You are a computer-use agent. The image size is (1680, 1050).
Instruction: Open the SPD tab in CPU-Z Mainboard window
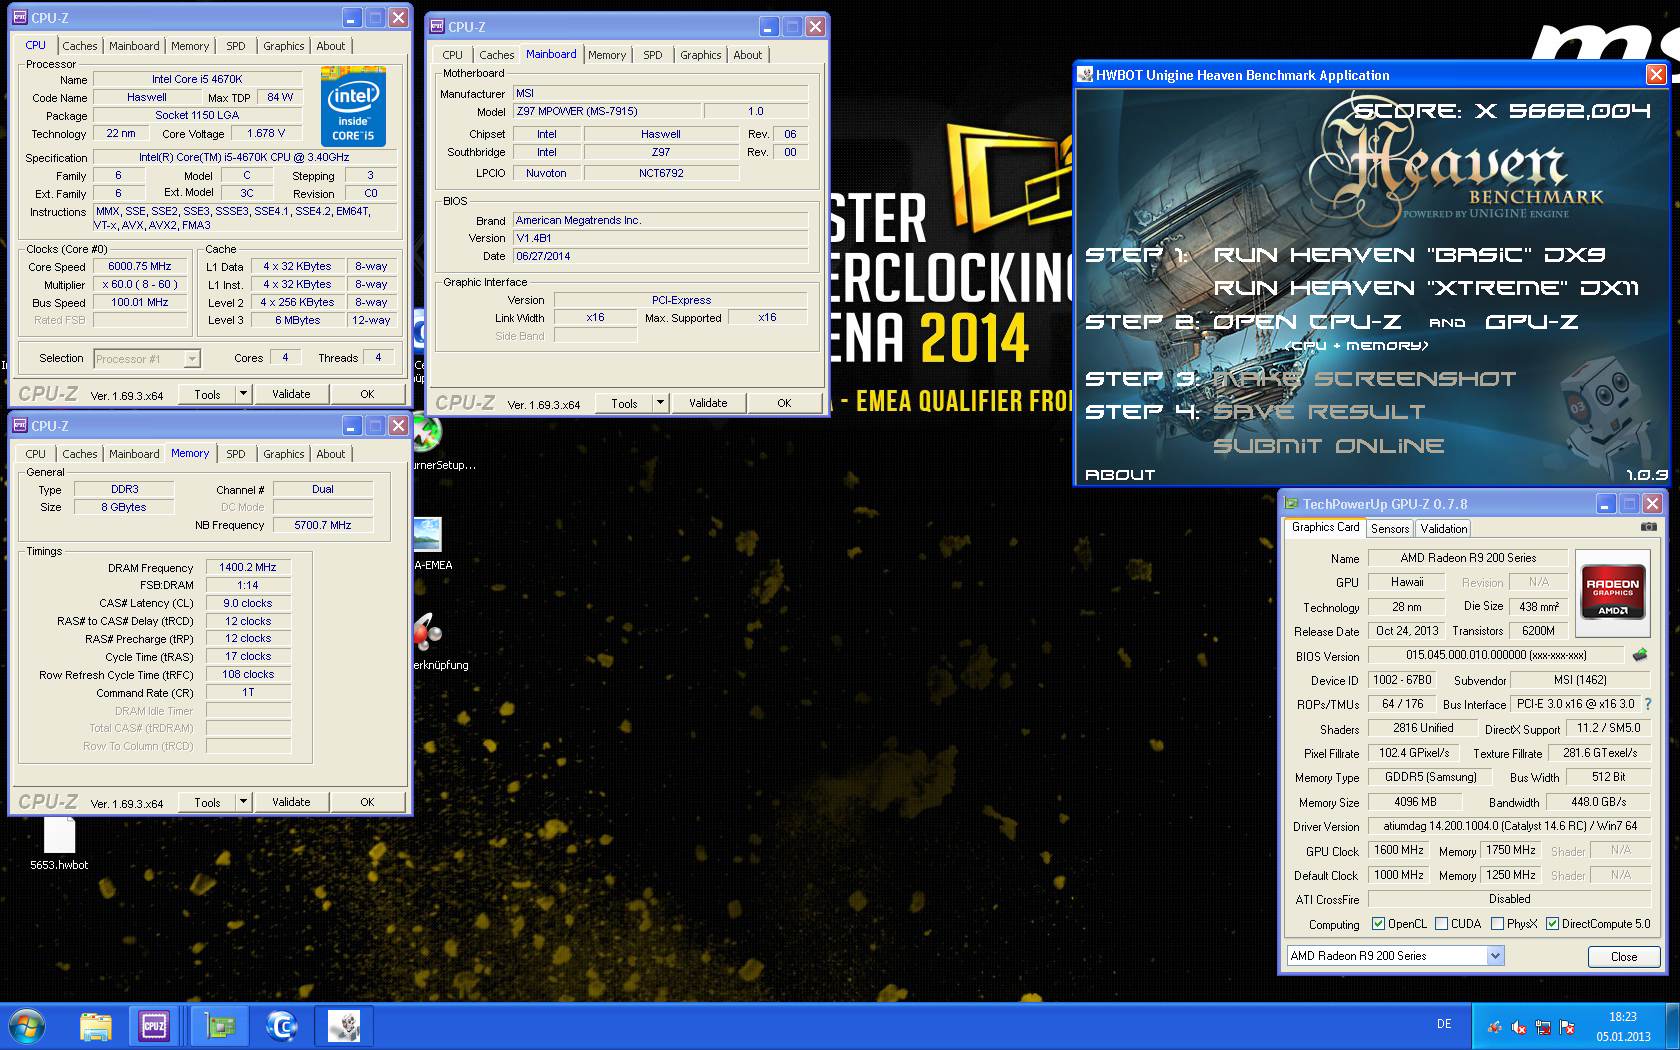click(x=653, y=55)
